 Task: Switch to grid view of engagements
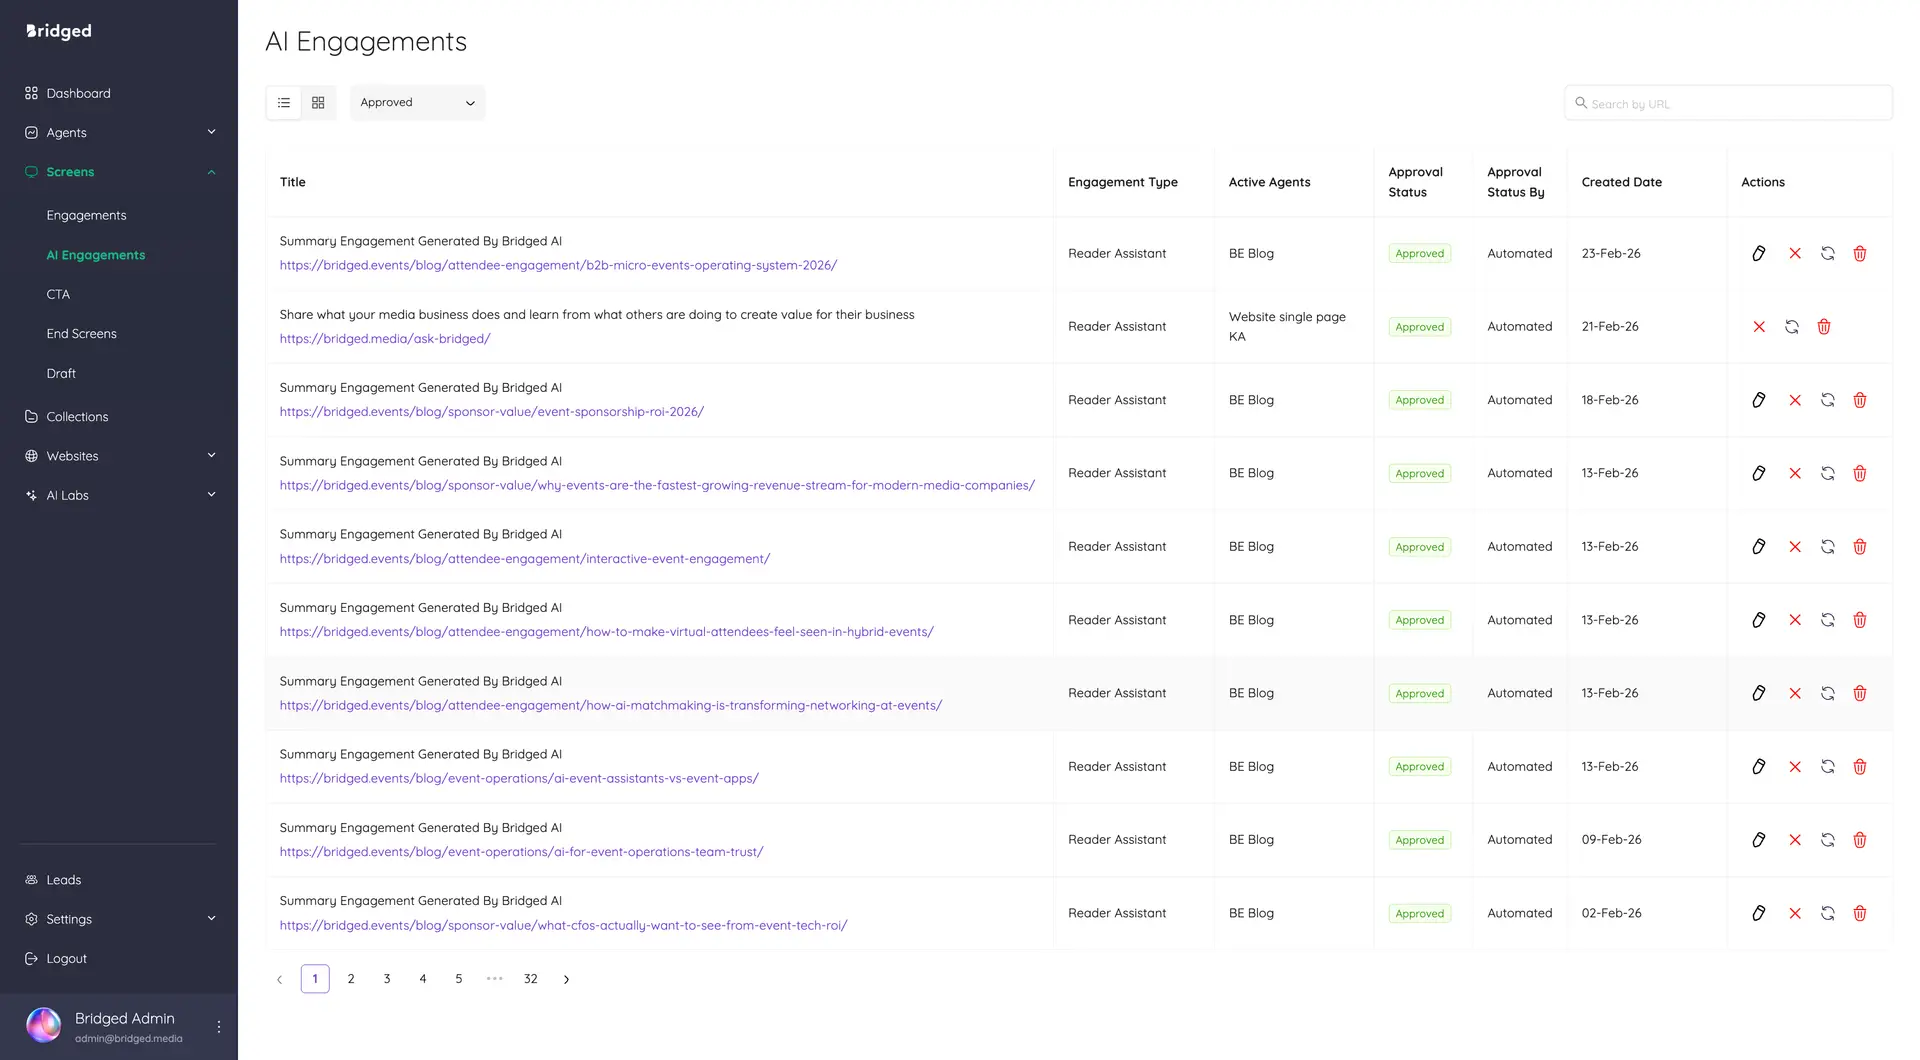point(318,102)
